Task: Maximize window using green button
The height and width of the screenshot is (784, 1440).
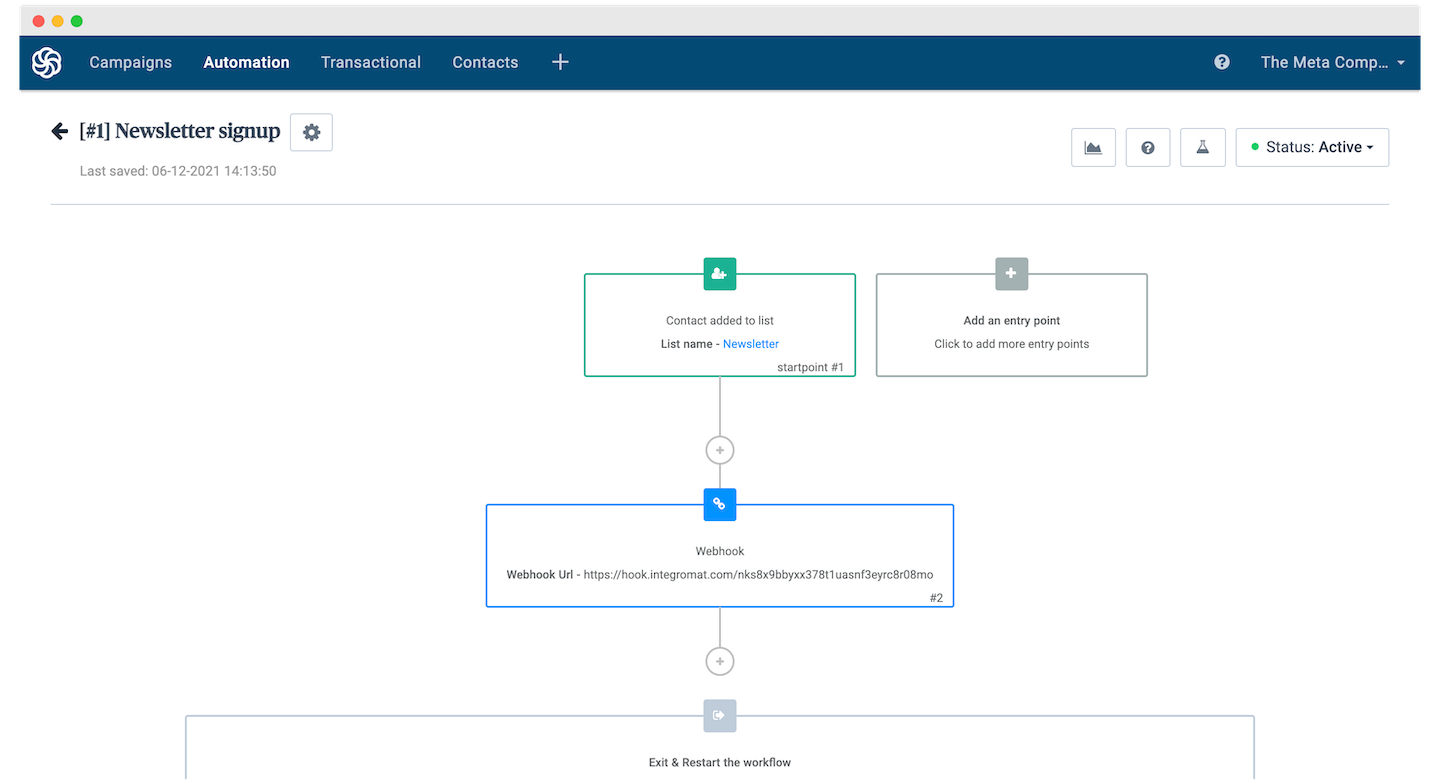Action: (x=77, y=21)
